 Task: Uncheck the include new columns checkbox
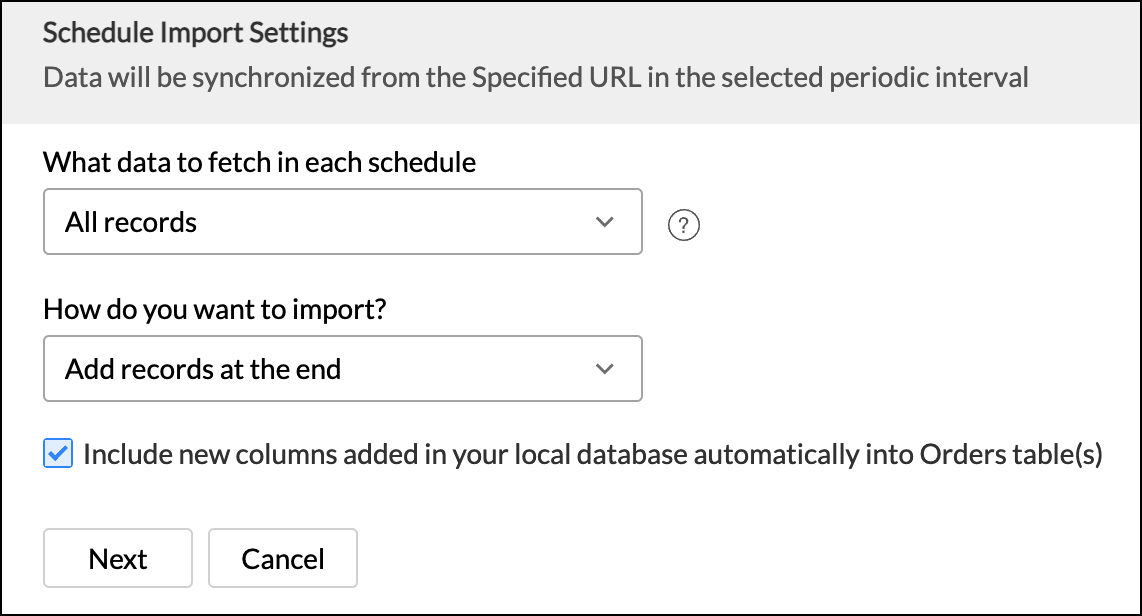click(x=58, y=453)
